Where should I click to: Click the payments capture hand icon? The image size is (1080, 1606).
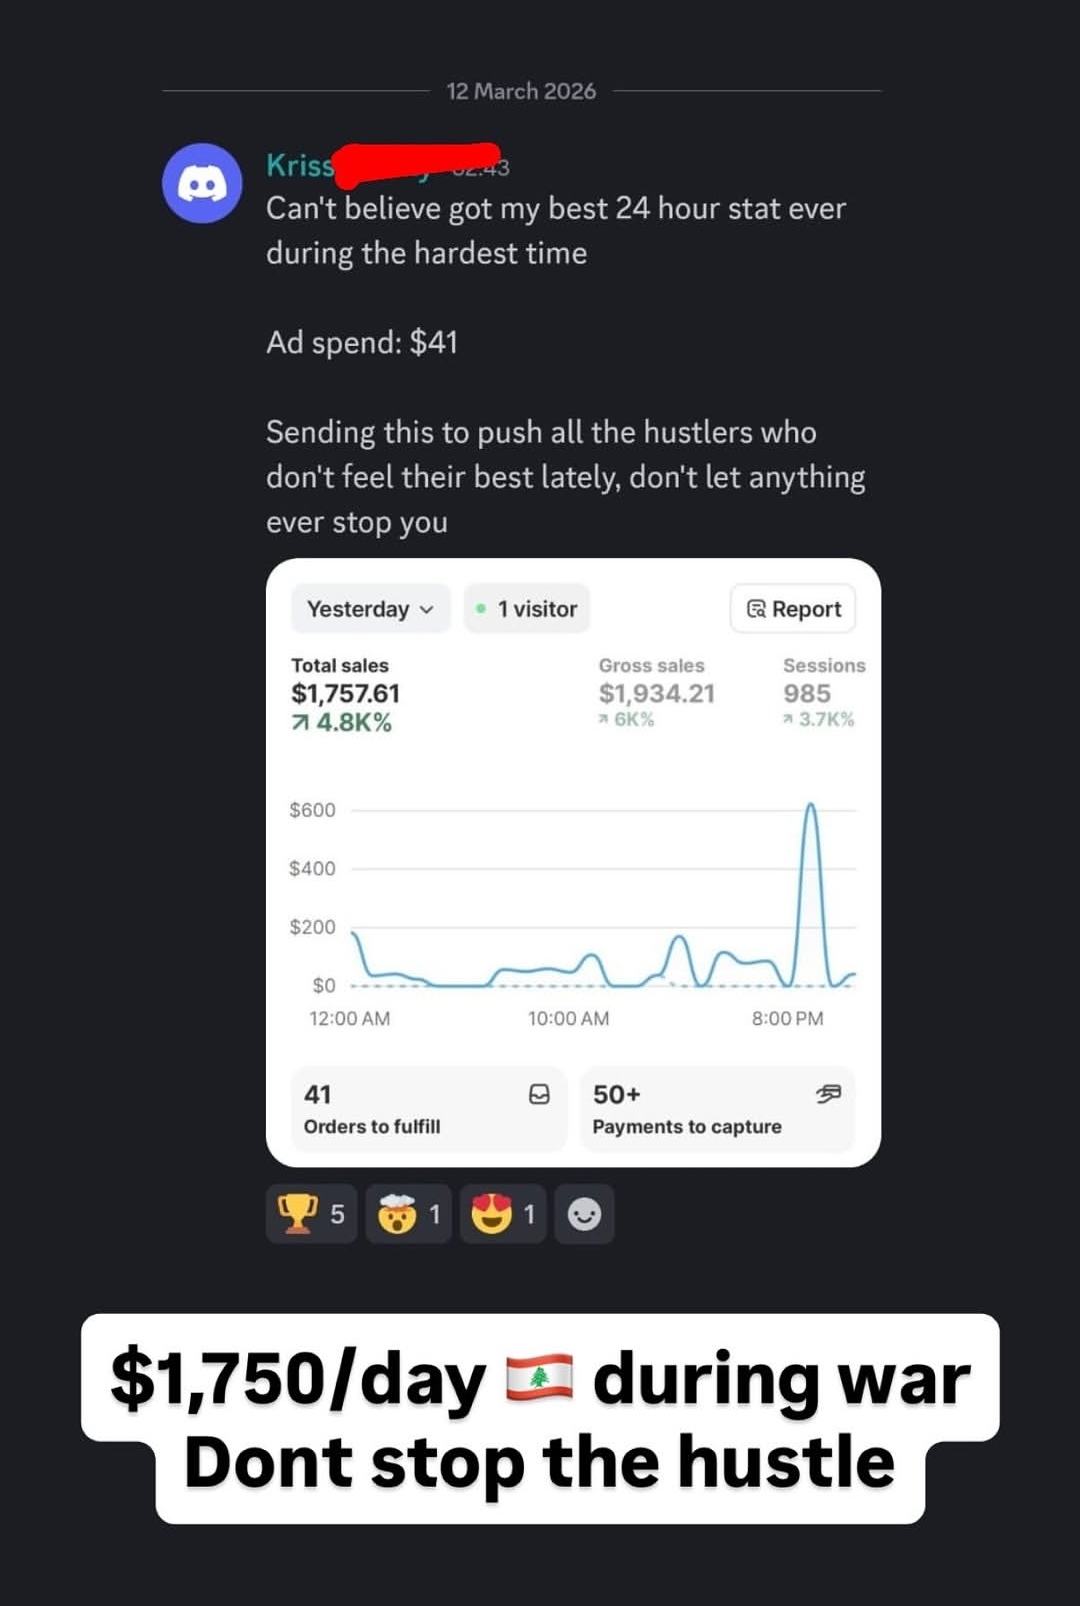(828, 1094)
